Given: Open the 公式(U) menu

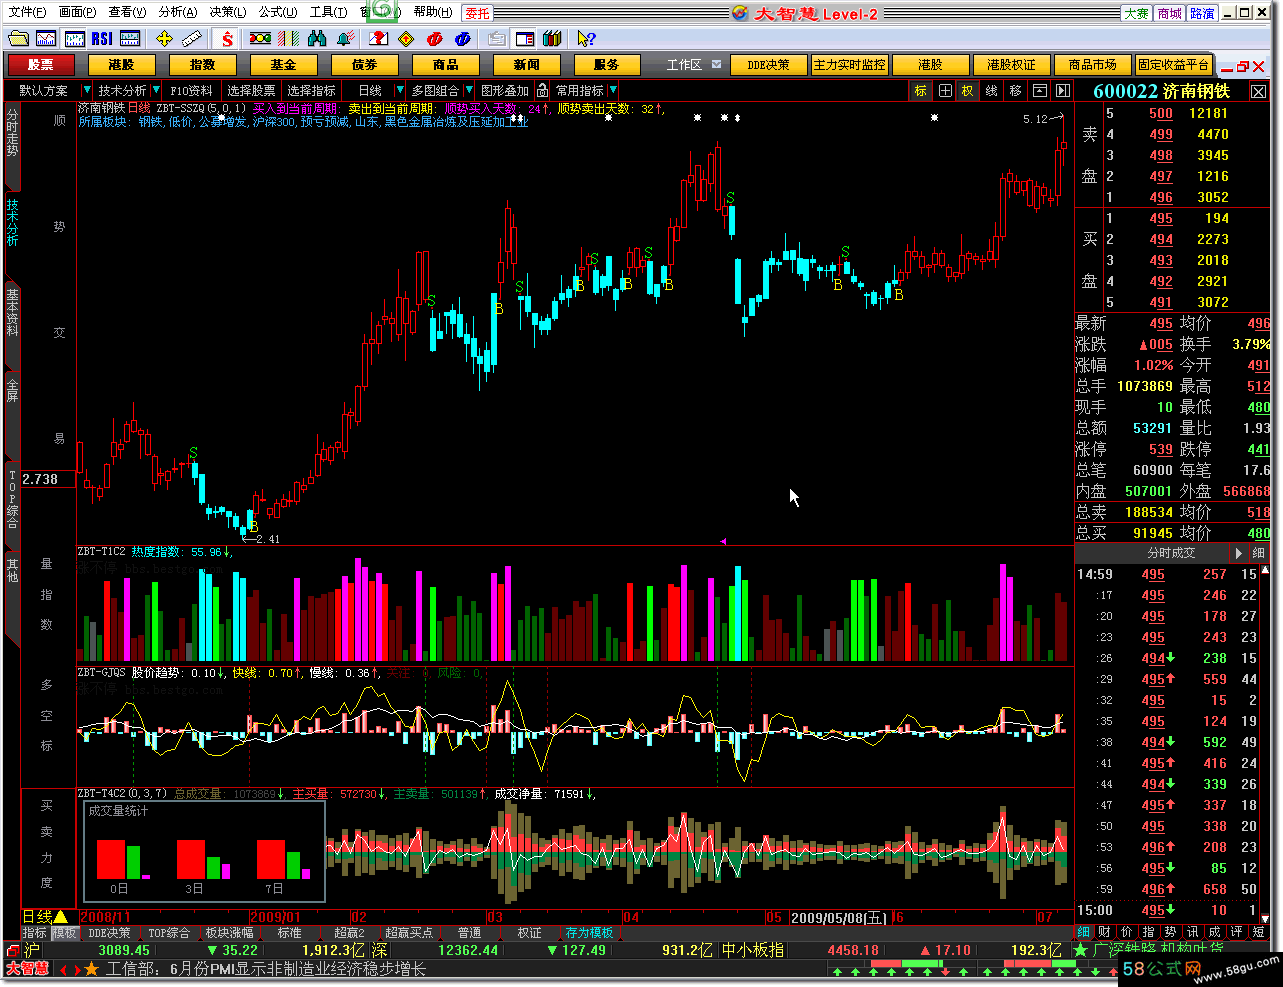Looking at the screenshot, I should tap(277, 12).
